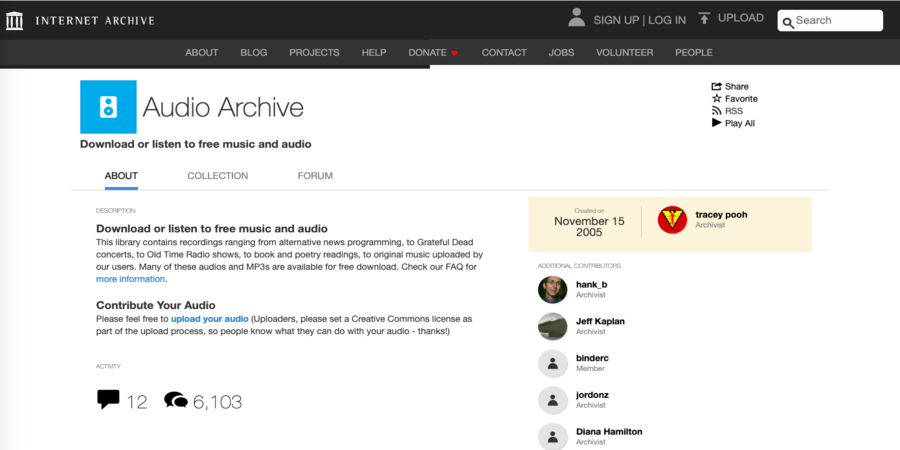The image size is (900, 450).
Task: Click the Audio Archive page title
Action: 223,107
